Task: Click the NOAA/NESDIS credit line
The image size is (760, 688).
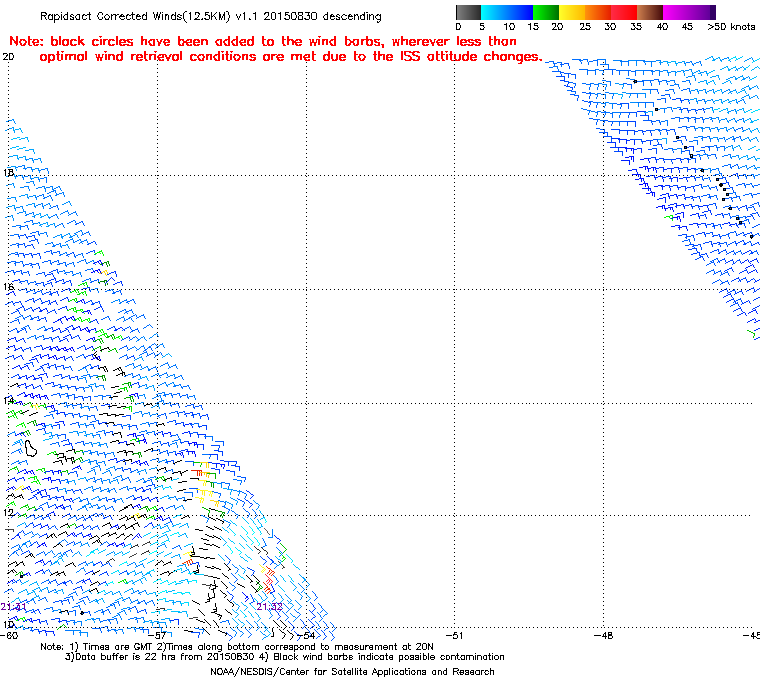Action: tap(352, 672)
